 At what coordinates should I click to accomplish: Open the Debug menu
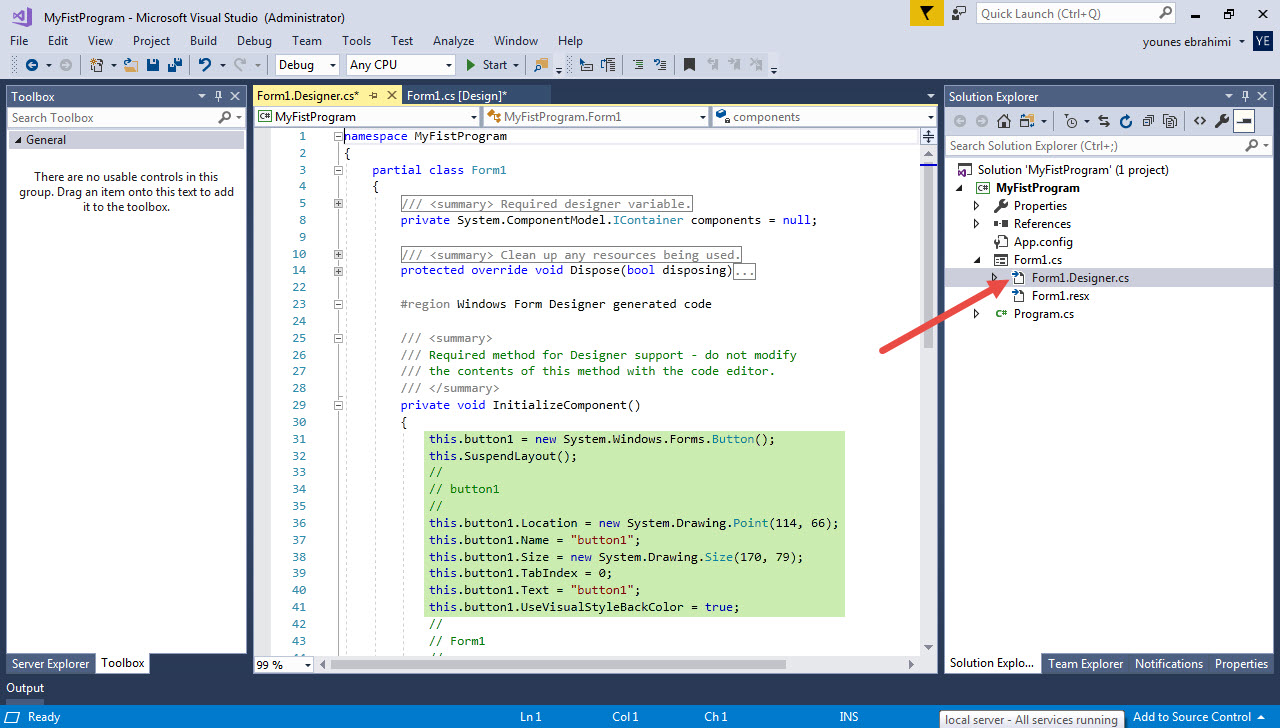pos(254,41)
